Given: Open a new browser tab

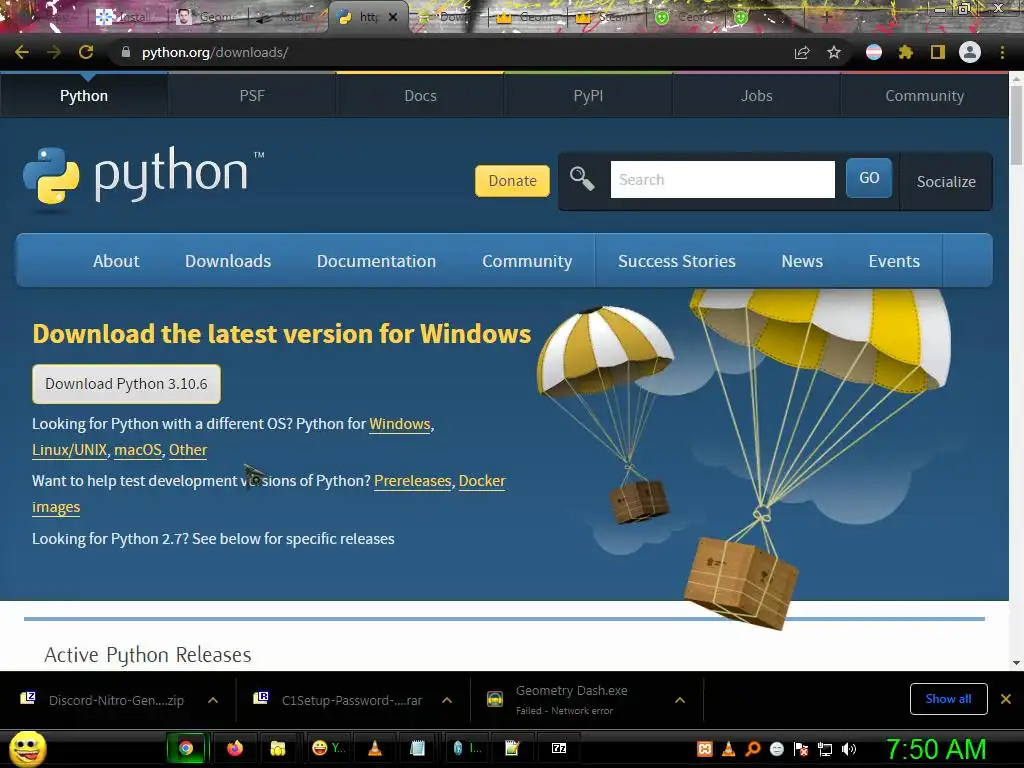Looking at the screenshot, I should pos(826,18).
